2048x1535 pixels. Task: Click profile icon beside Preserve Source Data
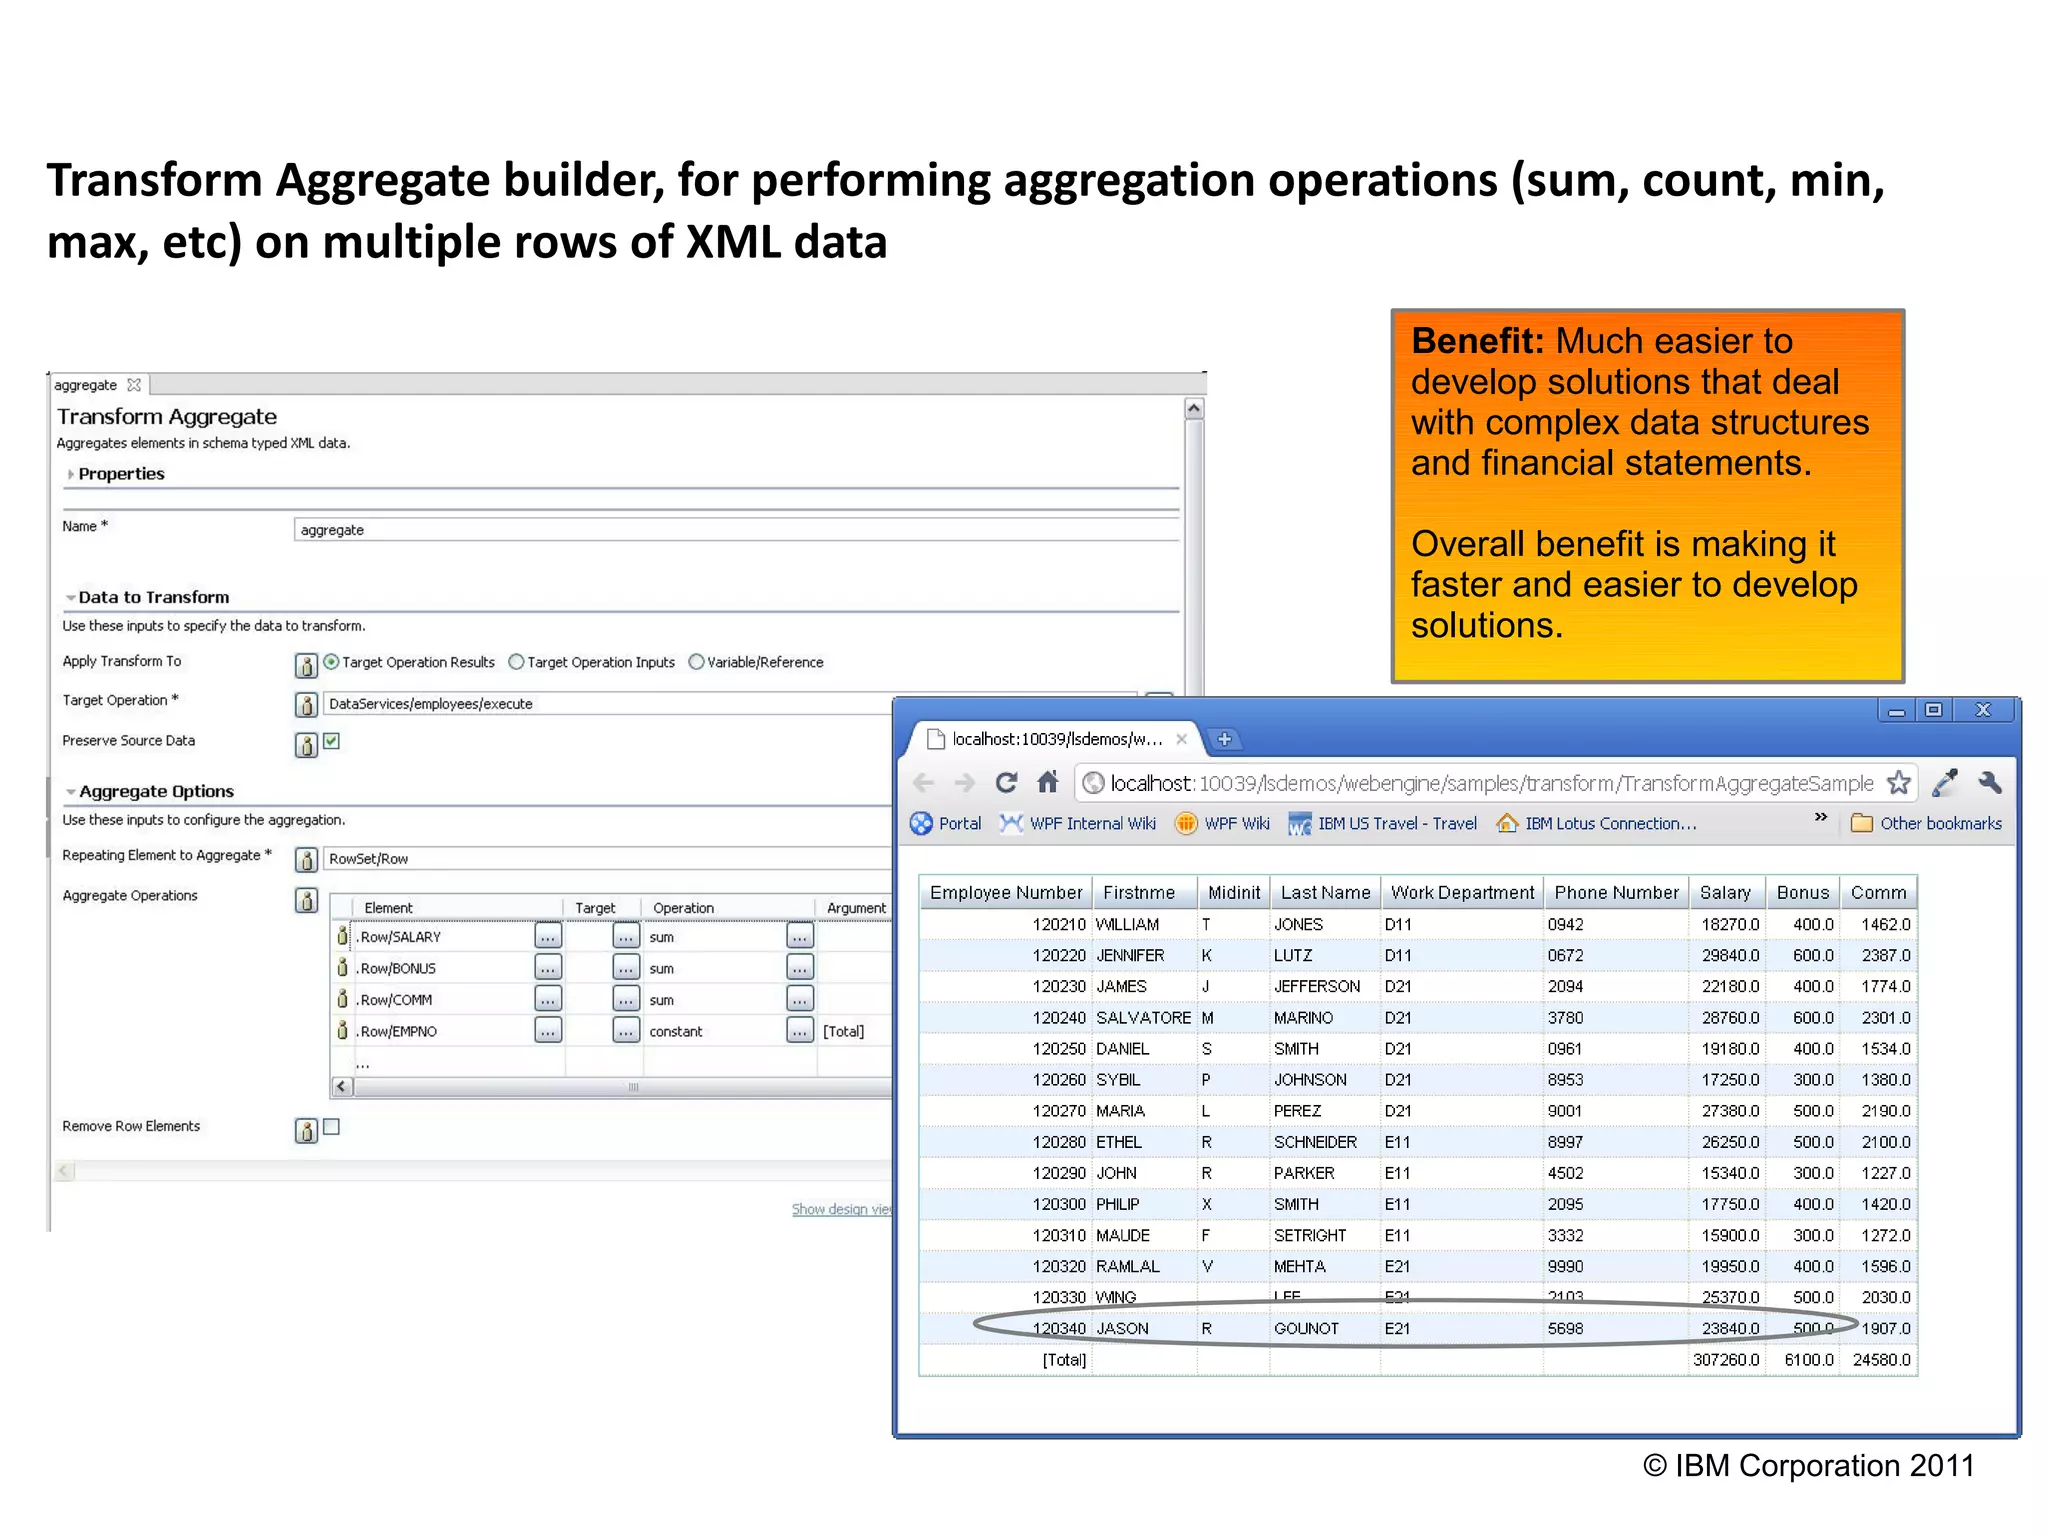coord(306,745)
